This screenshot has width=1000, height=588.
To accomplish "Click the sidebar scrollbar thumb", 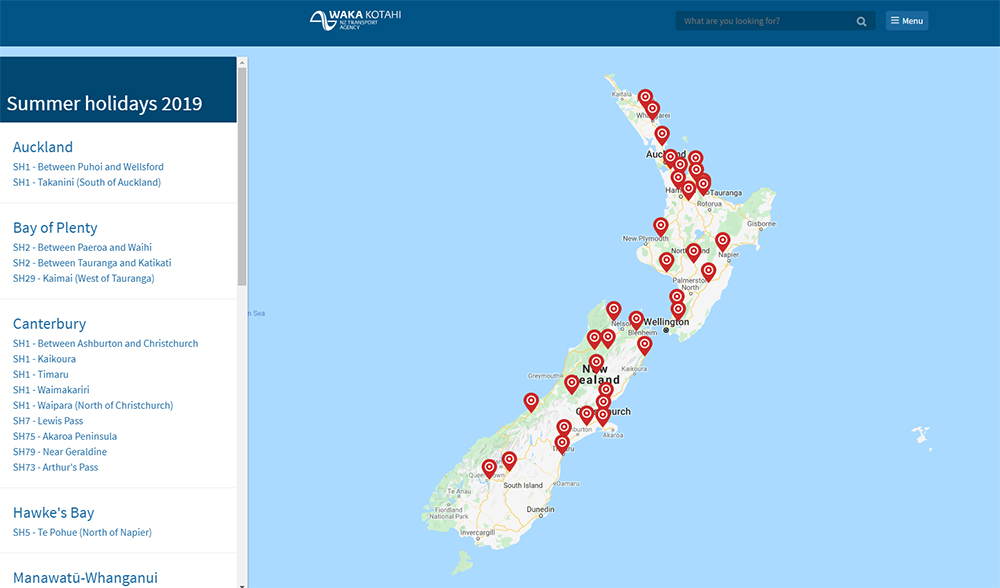I will click(x=242, y=175).
